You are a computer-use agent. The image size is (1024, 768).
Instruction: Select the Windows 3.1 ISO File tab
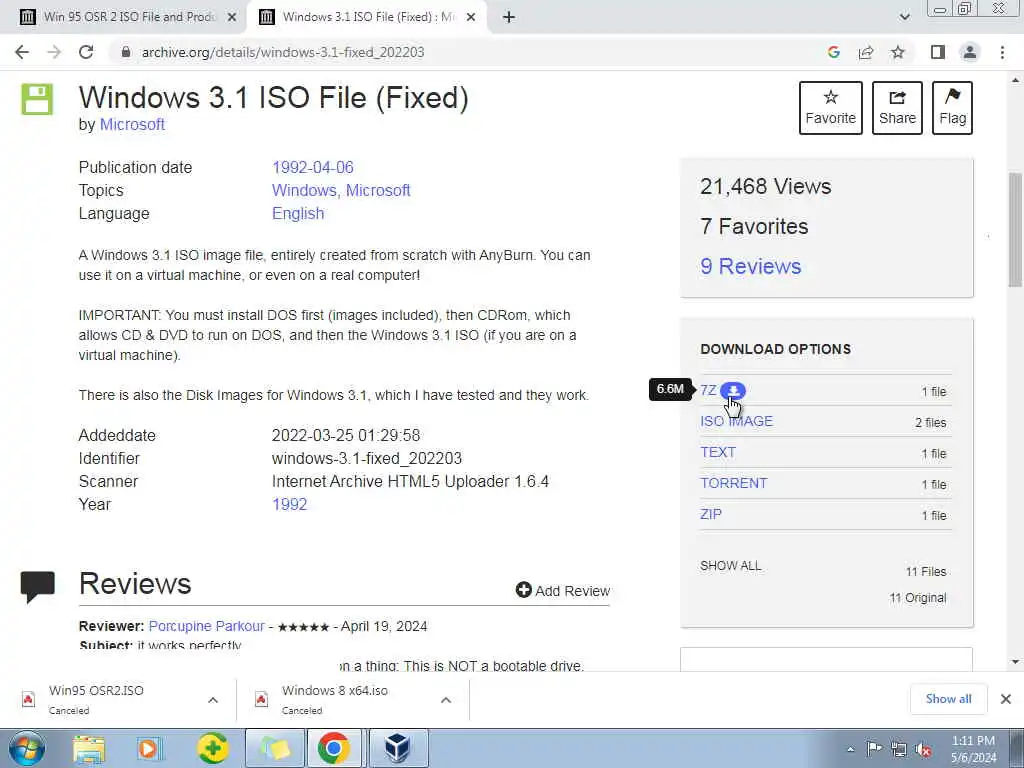click(x=367, y=18)
